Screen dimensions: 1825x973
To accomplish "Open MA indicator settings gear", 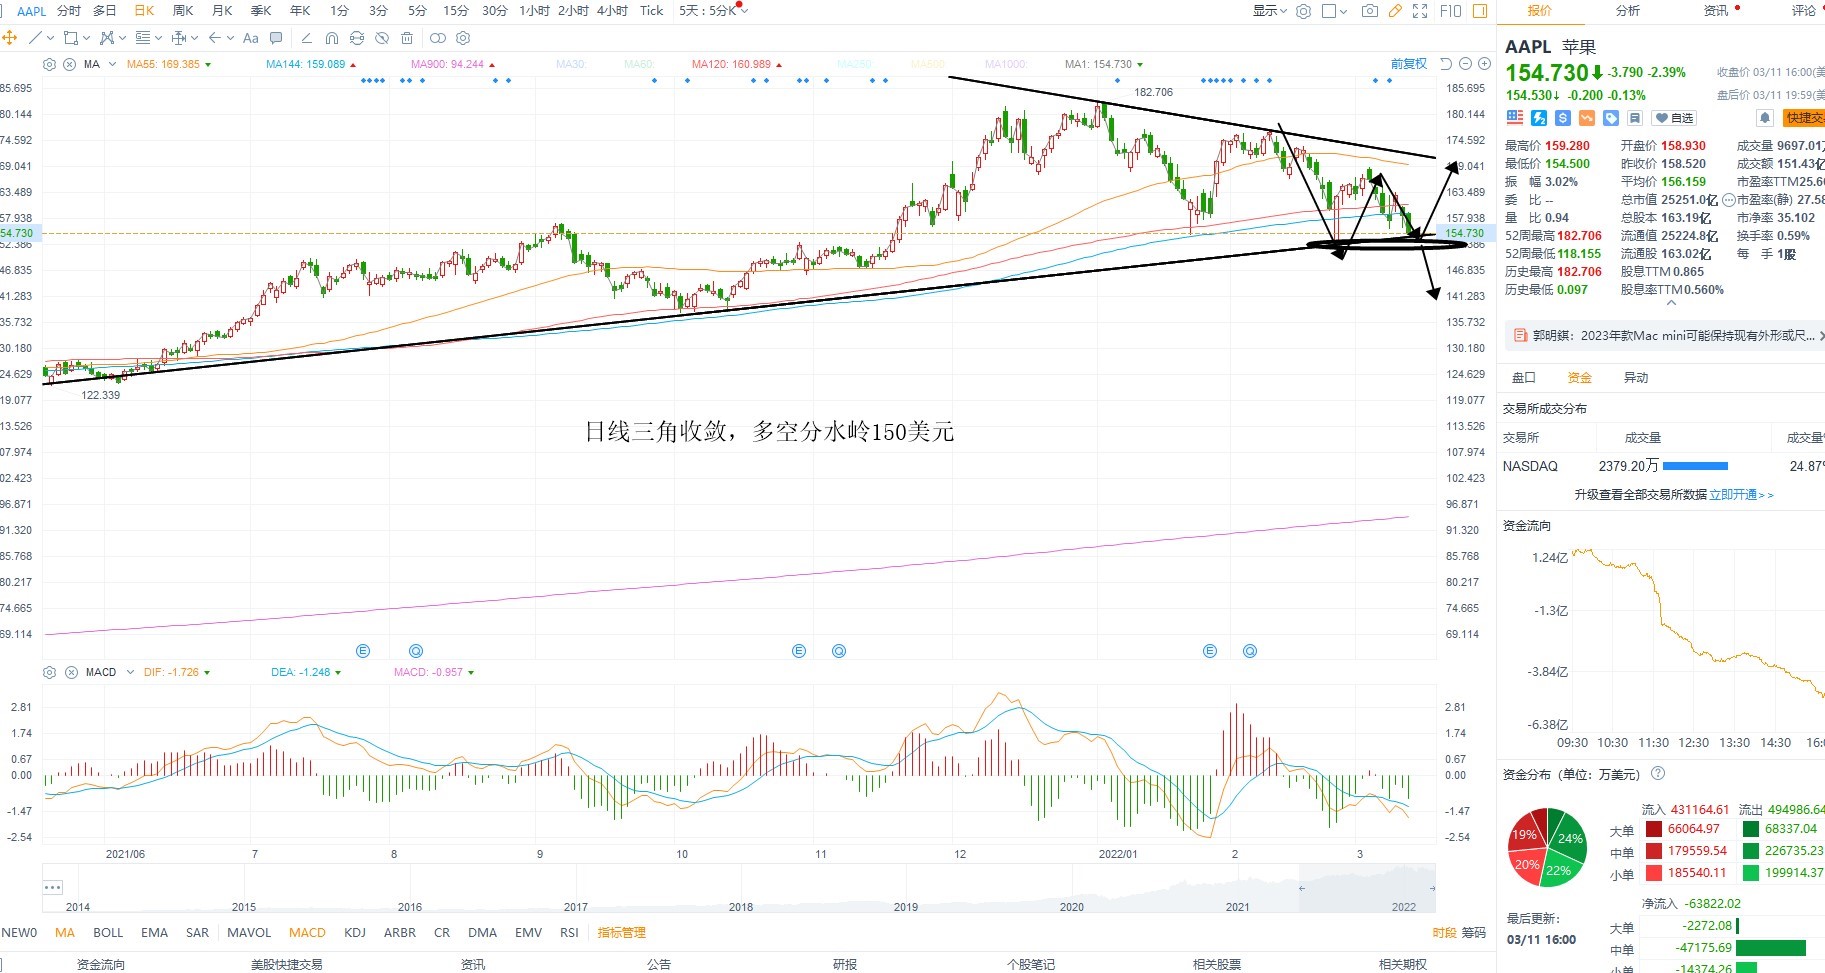I will tap(49, 64).
